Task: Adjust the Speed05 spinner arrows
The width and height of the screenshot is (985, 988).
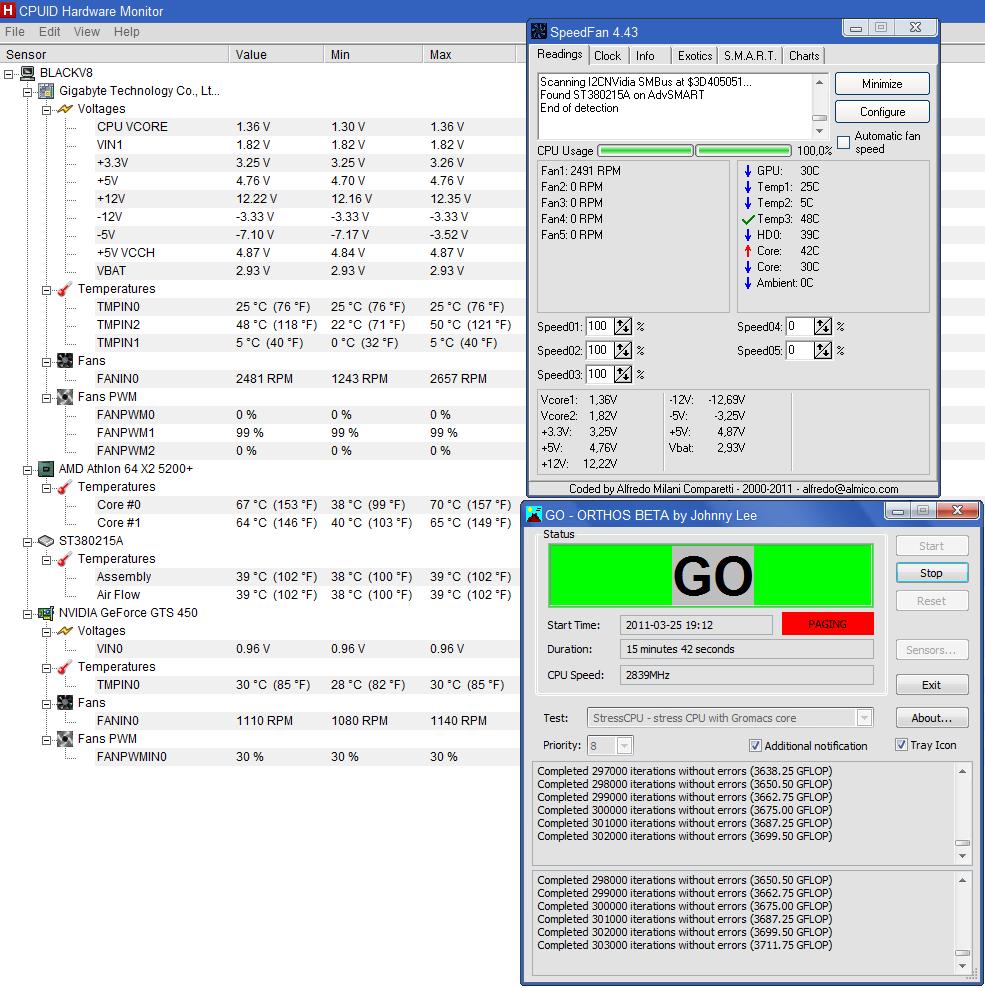Action: [822, 350]
